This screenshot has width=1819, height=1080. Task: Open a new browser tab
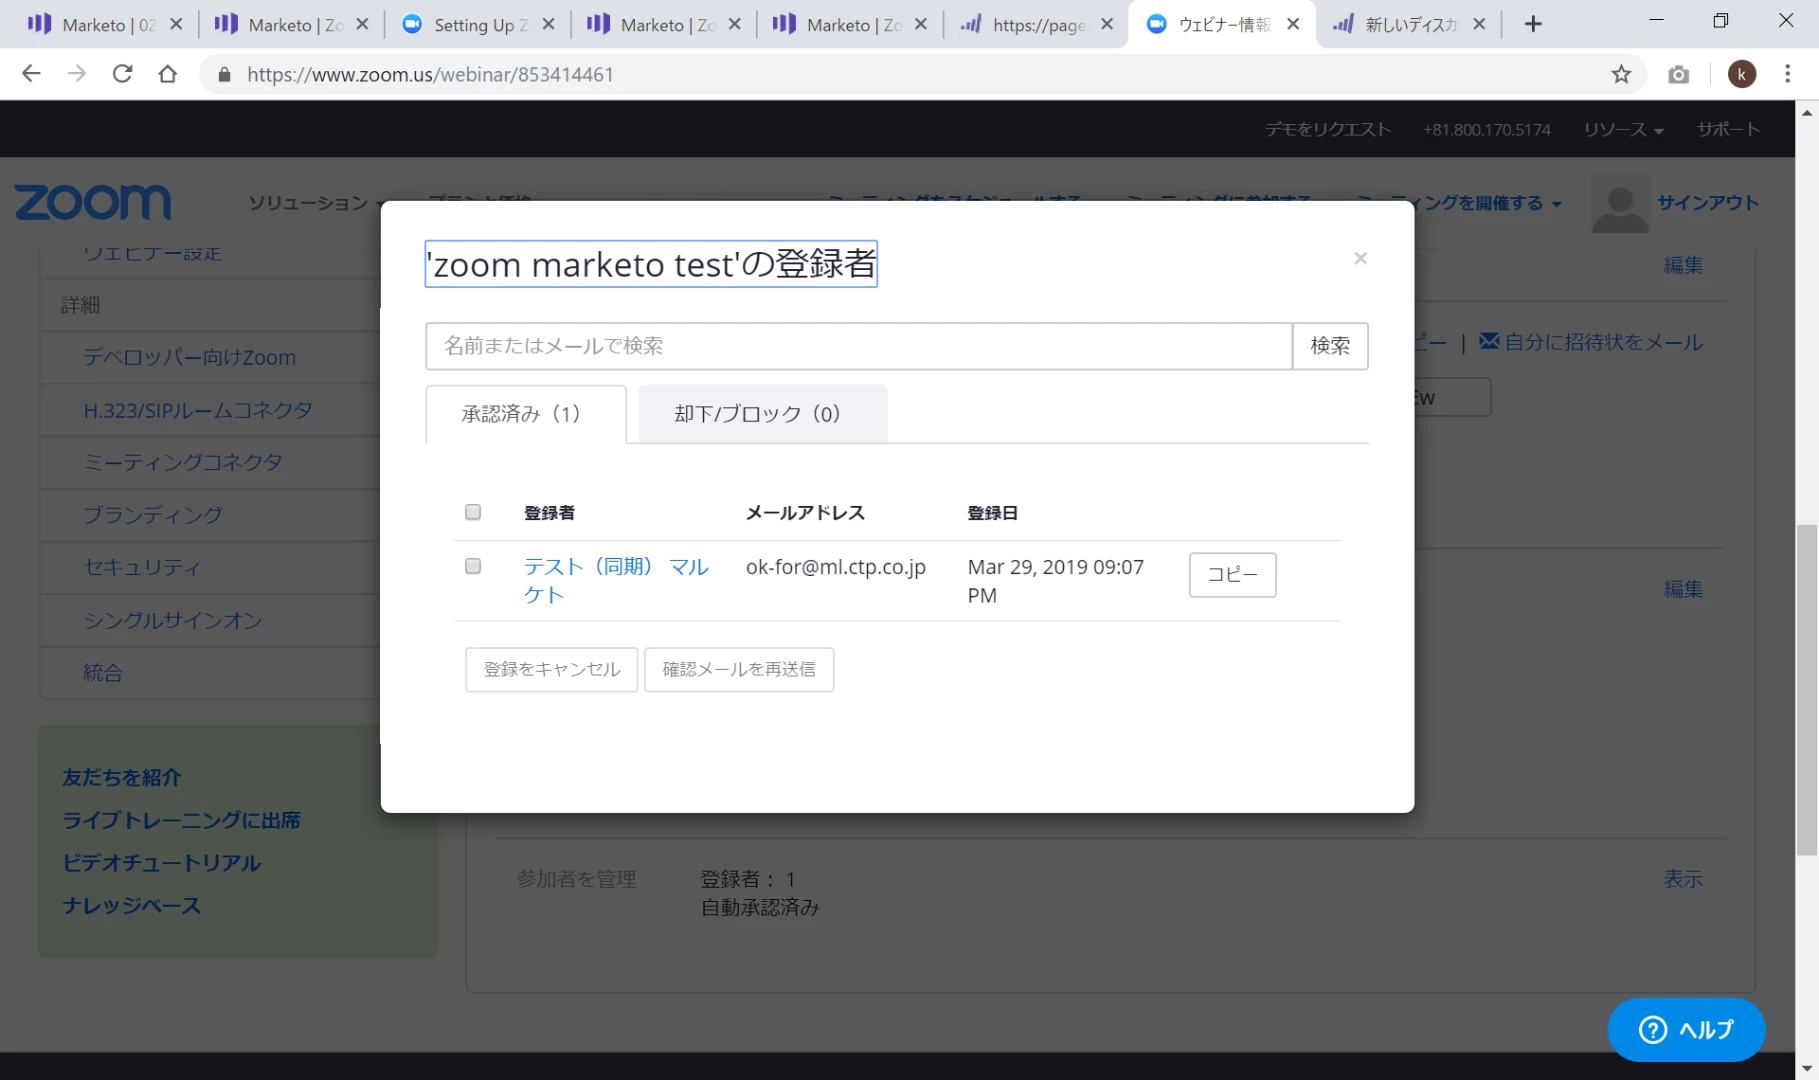(x=1533, y=24)
